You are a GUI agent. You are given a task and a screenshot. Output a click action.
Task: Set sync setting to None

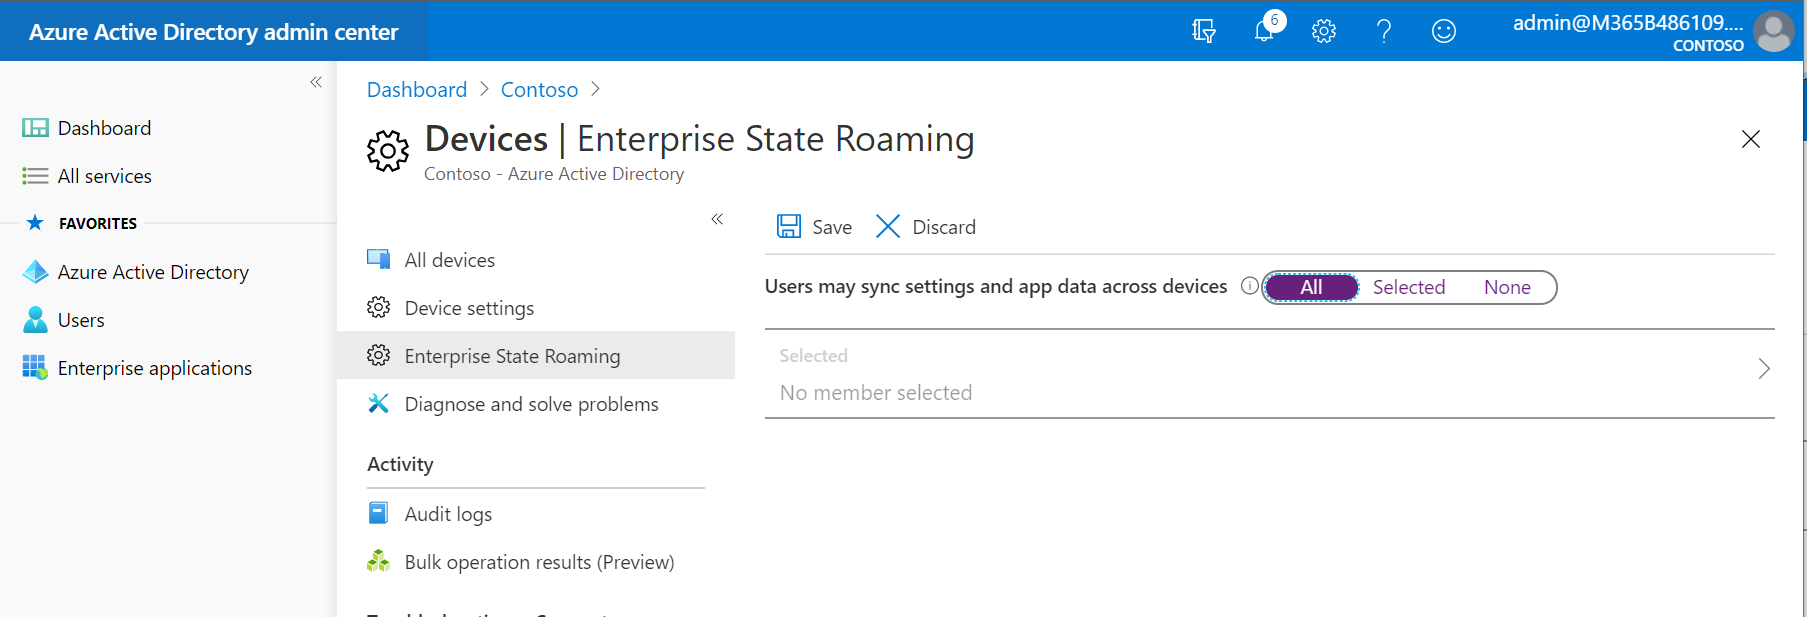pyautogui.click(x=1507, y=287)
